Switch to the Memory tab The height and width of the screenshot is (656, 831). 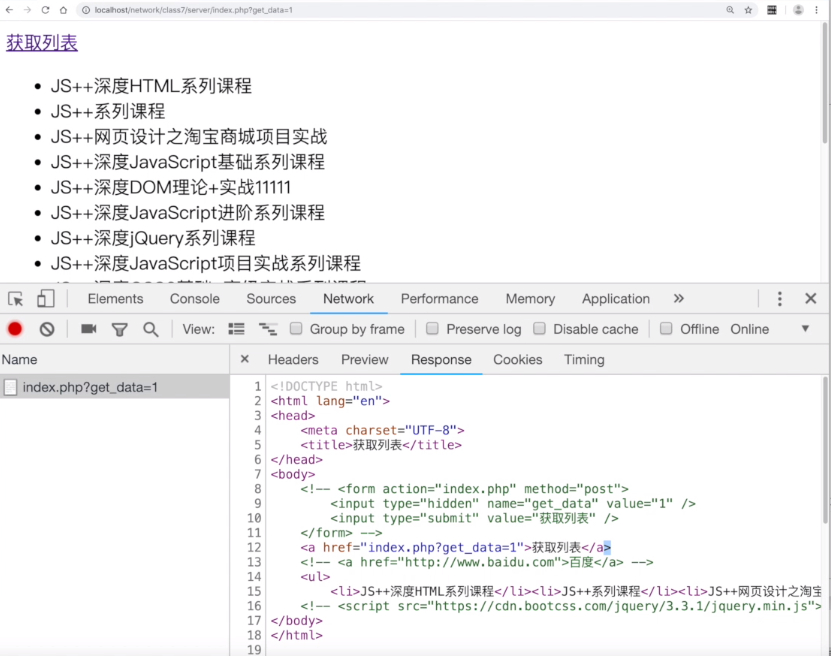pyautogui.click(x=531, y=299)
